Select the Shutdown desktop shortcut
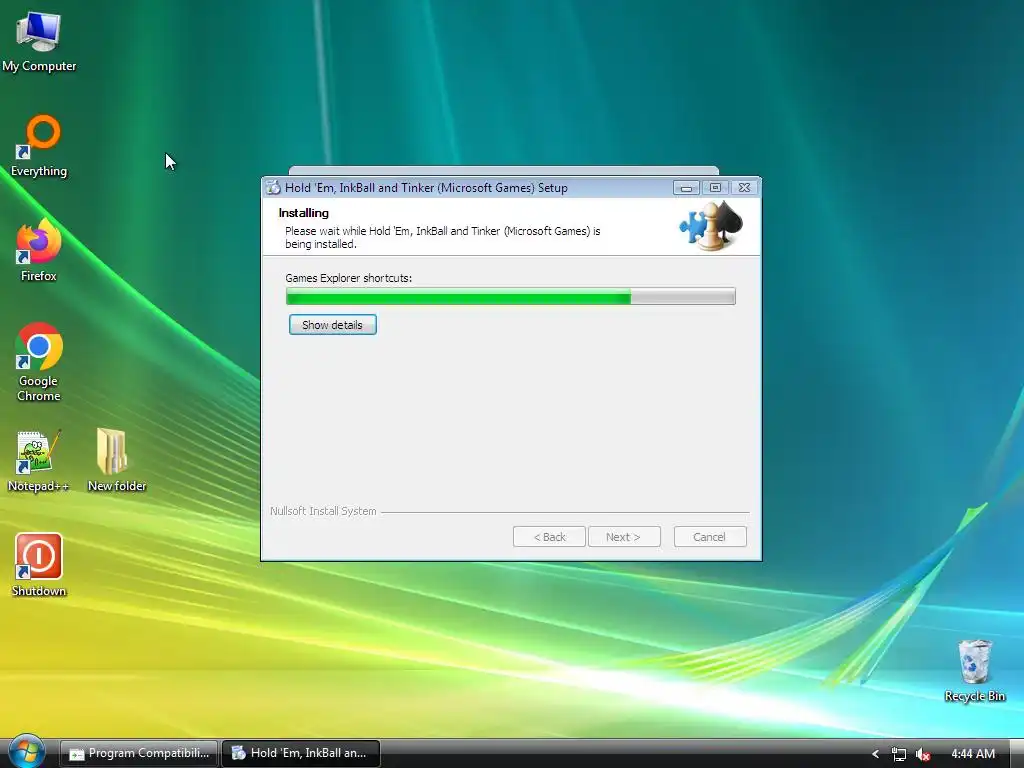 click(39, 565)
